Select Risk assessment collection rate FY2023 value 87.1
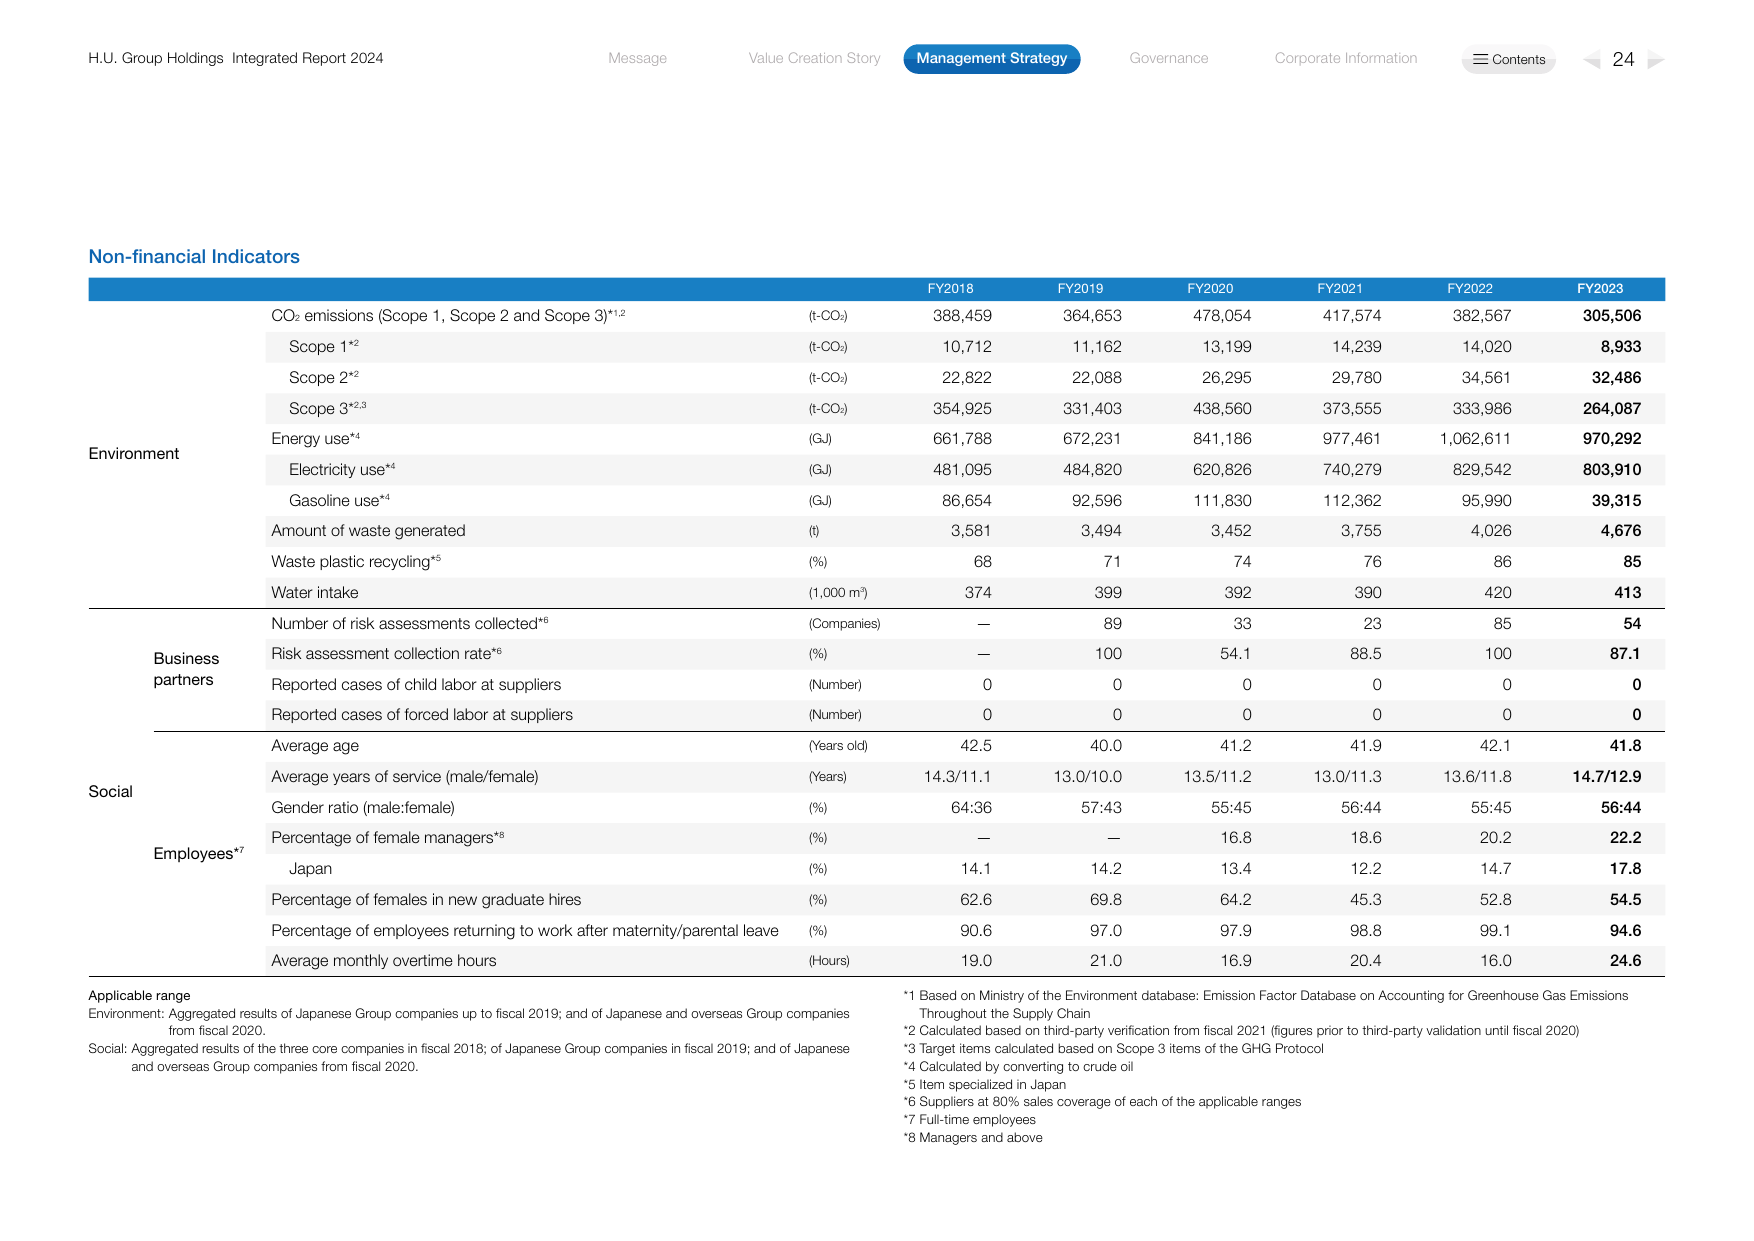This screenshot has height=1241, width=1754. (1625, 654)
